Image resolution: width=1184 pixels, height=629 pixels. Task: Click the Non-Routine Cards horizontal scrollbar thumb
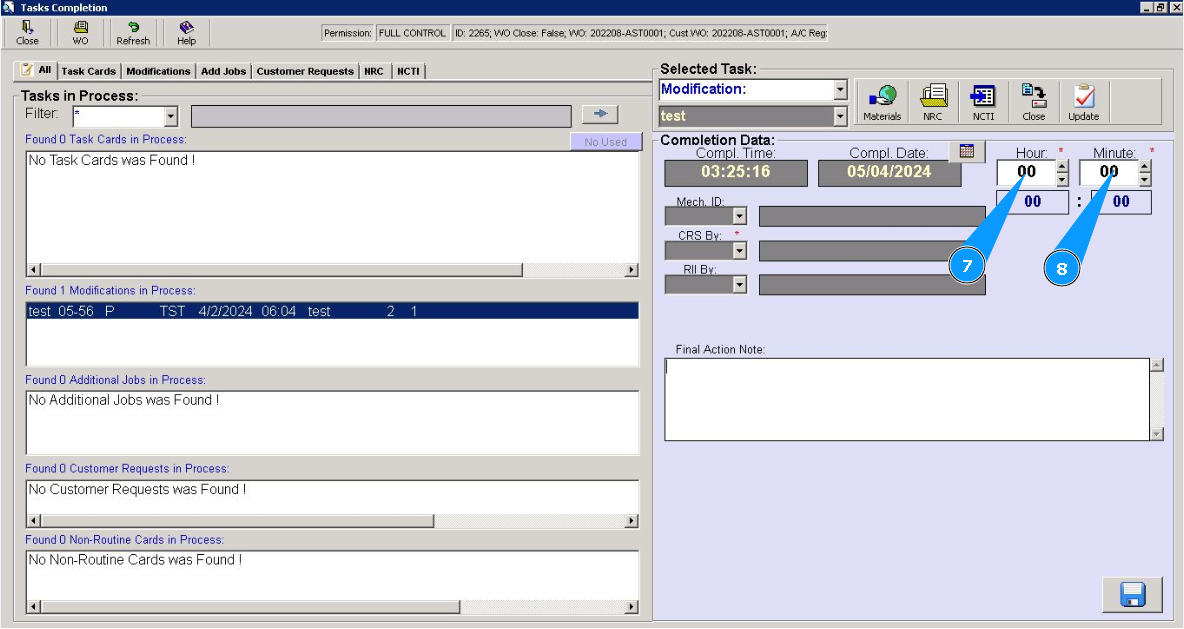[250, 607]
